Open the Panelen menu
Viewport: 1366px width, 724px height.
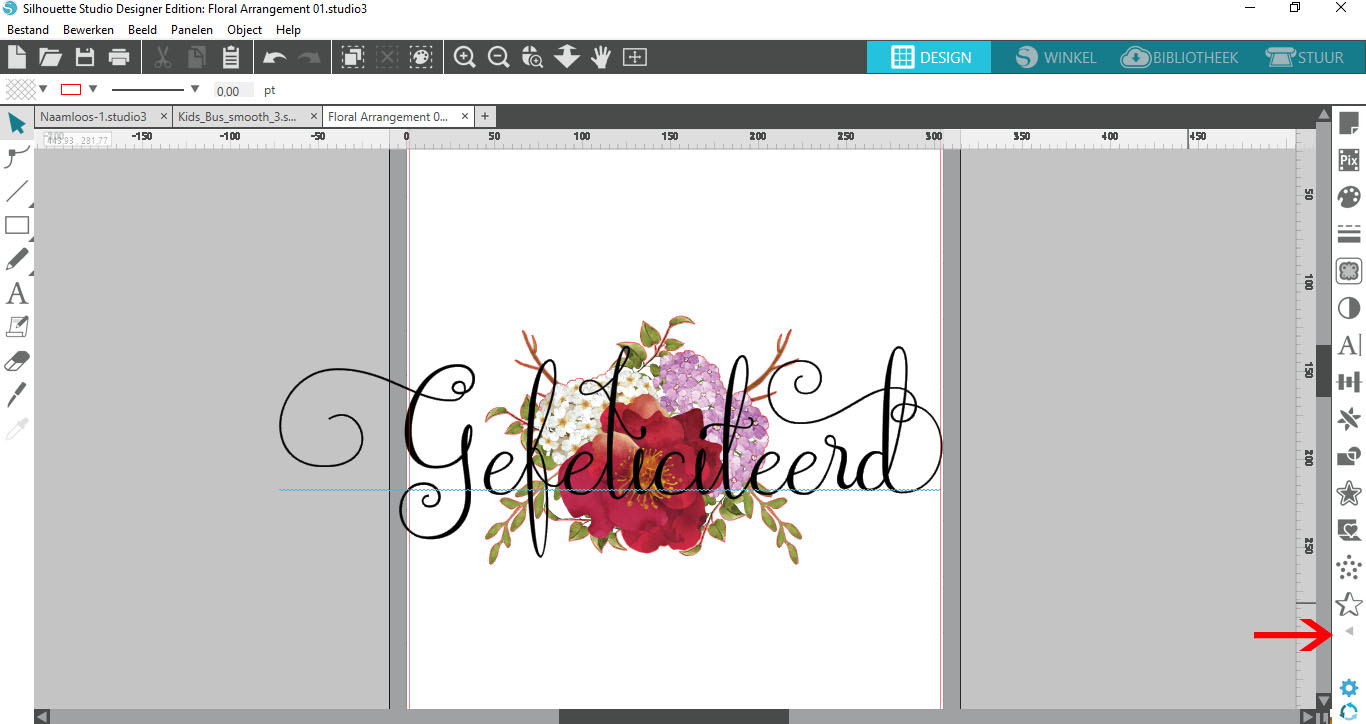(192, 30)
